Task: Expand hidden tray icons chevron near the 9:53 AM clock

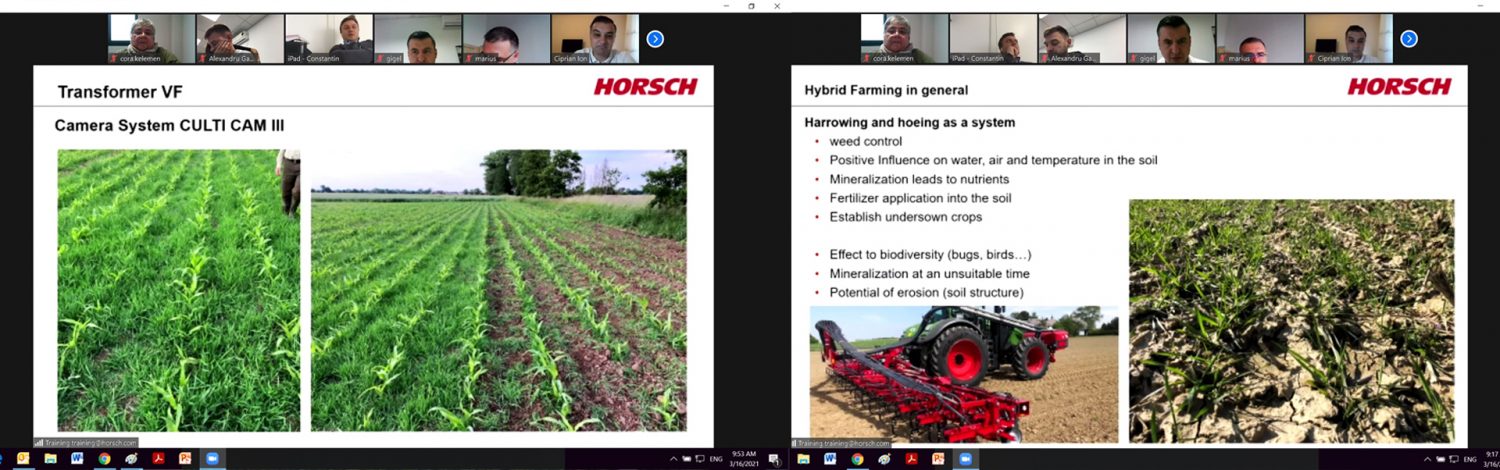Action: coord(673,458)
